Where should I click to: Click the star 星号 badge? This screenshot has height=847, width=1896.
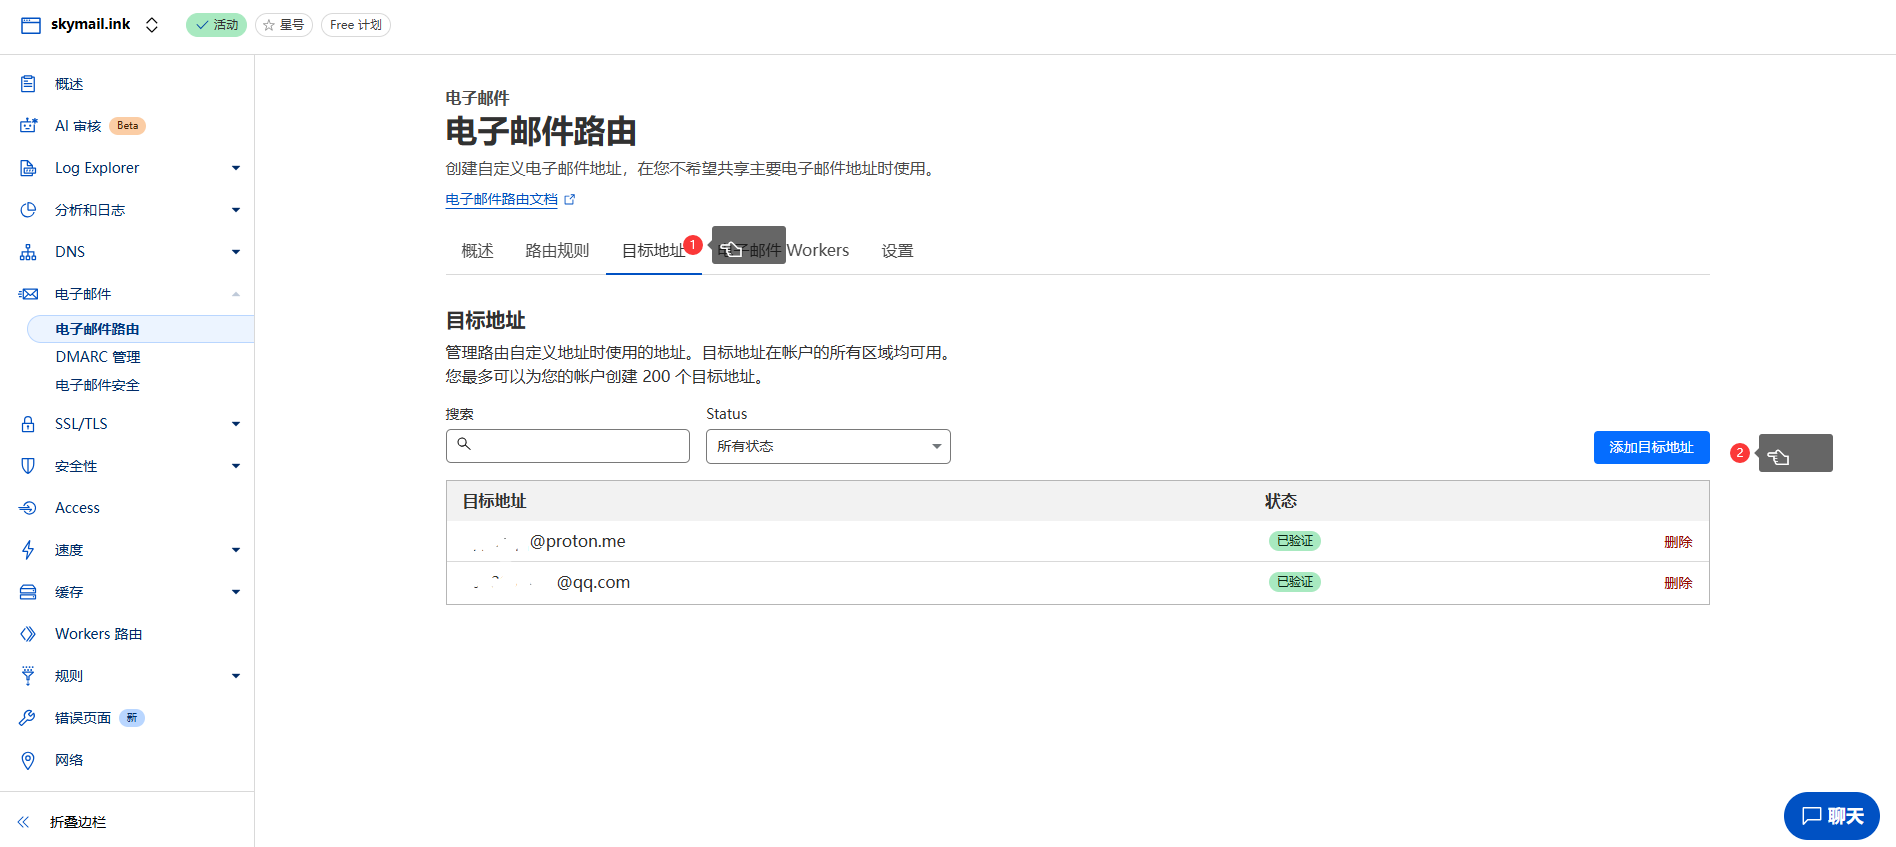point(284,25)
